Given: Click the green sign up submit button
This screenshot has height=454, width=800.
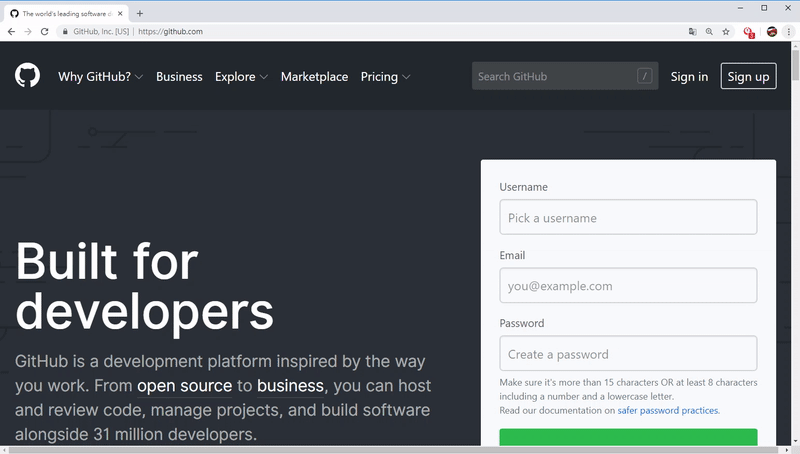Looking at the screenshot, I should click(x=628, y=437).
